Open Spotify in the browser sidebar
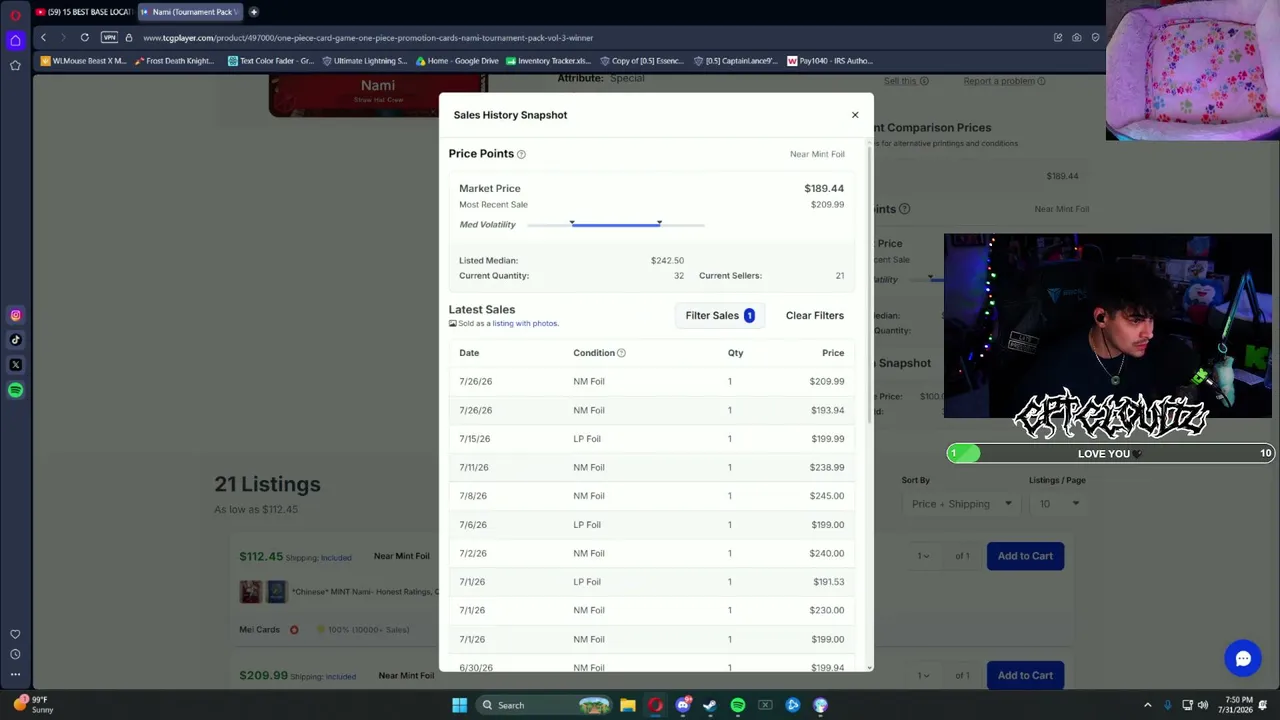 15,390
